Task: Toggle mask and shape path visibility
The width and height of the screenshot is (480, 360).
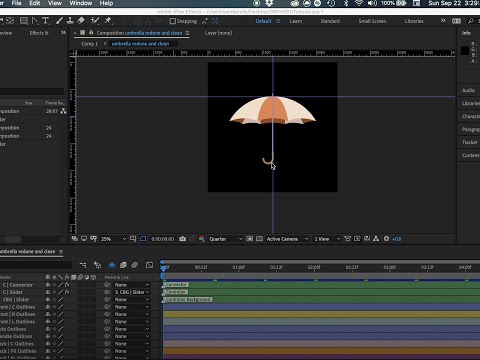Action: pos(143,239)
